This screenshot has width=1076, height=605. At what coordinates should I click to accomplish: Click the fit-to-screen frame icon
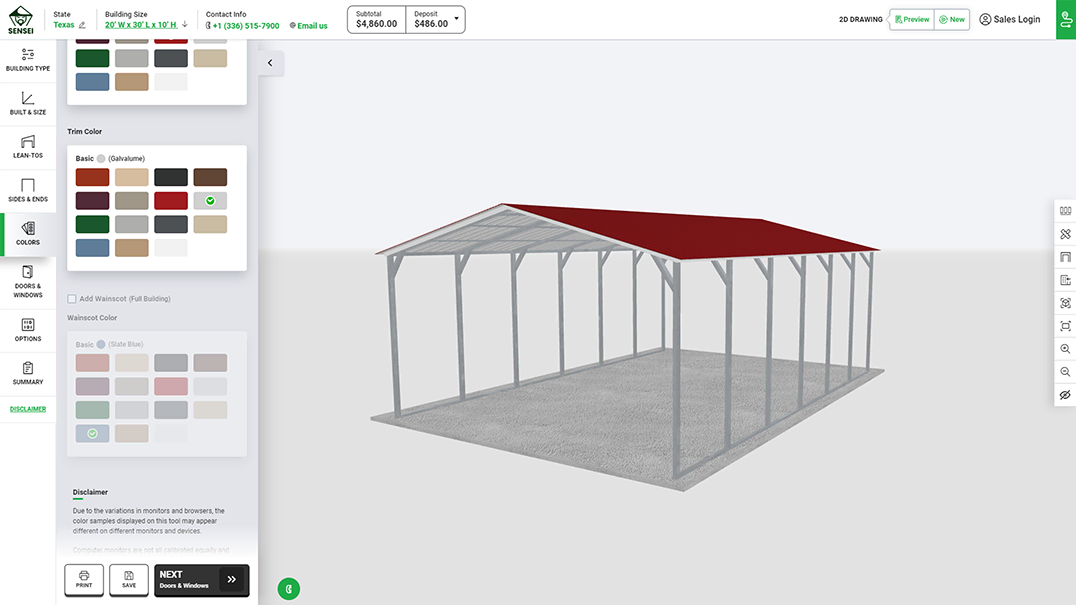pyautogui.click(x=1065, y=326)
